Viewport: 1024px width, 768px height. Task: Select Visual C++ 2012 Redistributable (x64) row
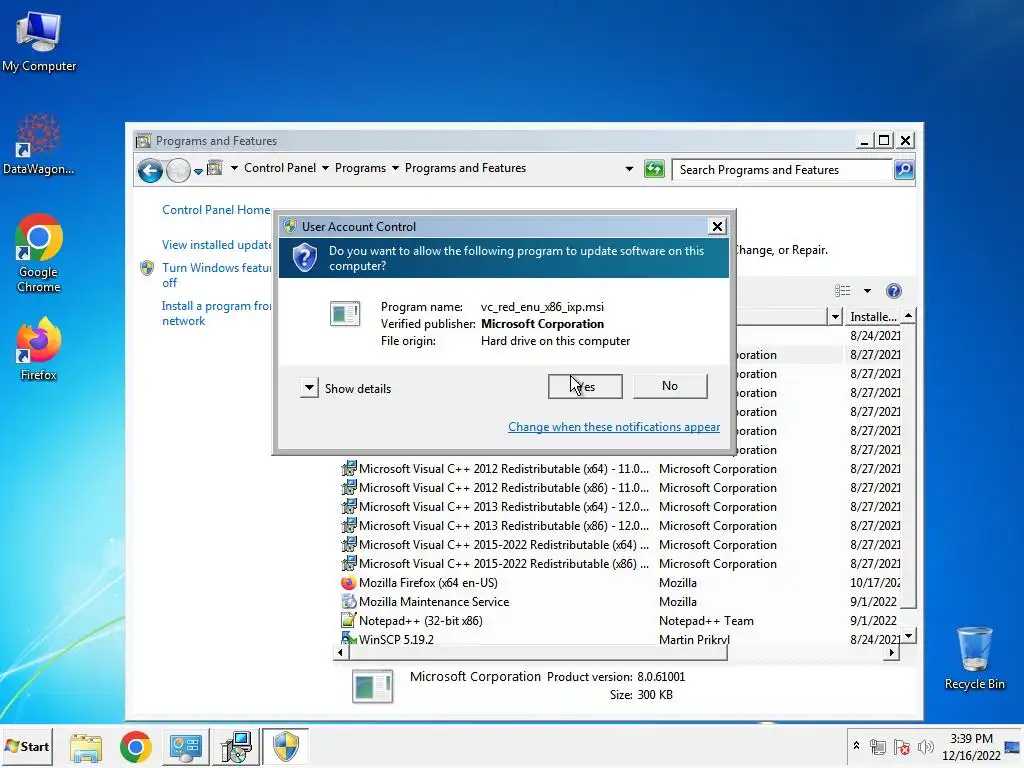tap(620, 469)
